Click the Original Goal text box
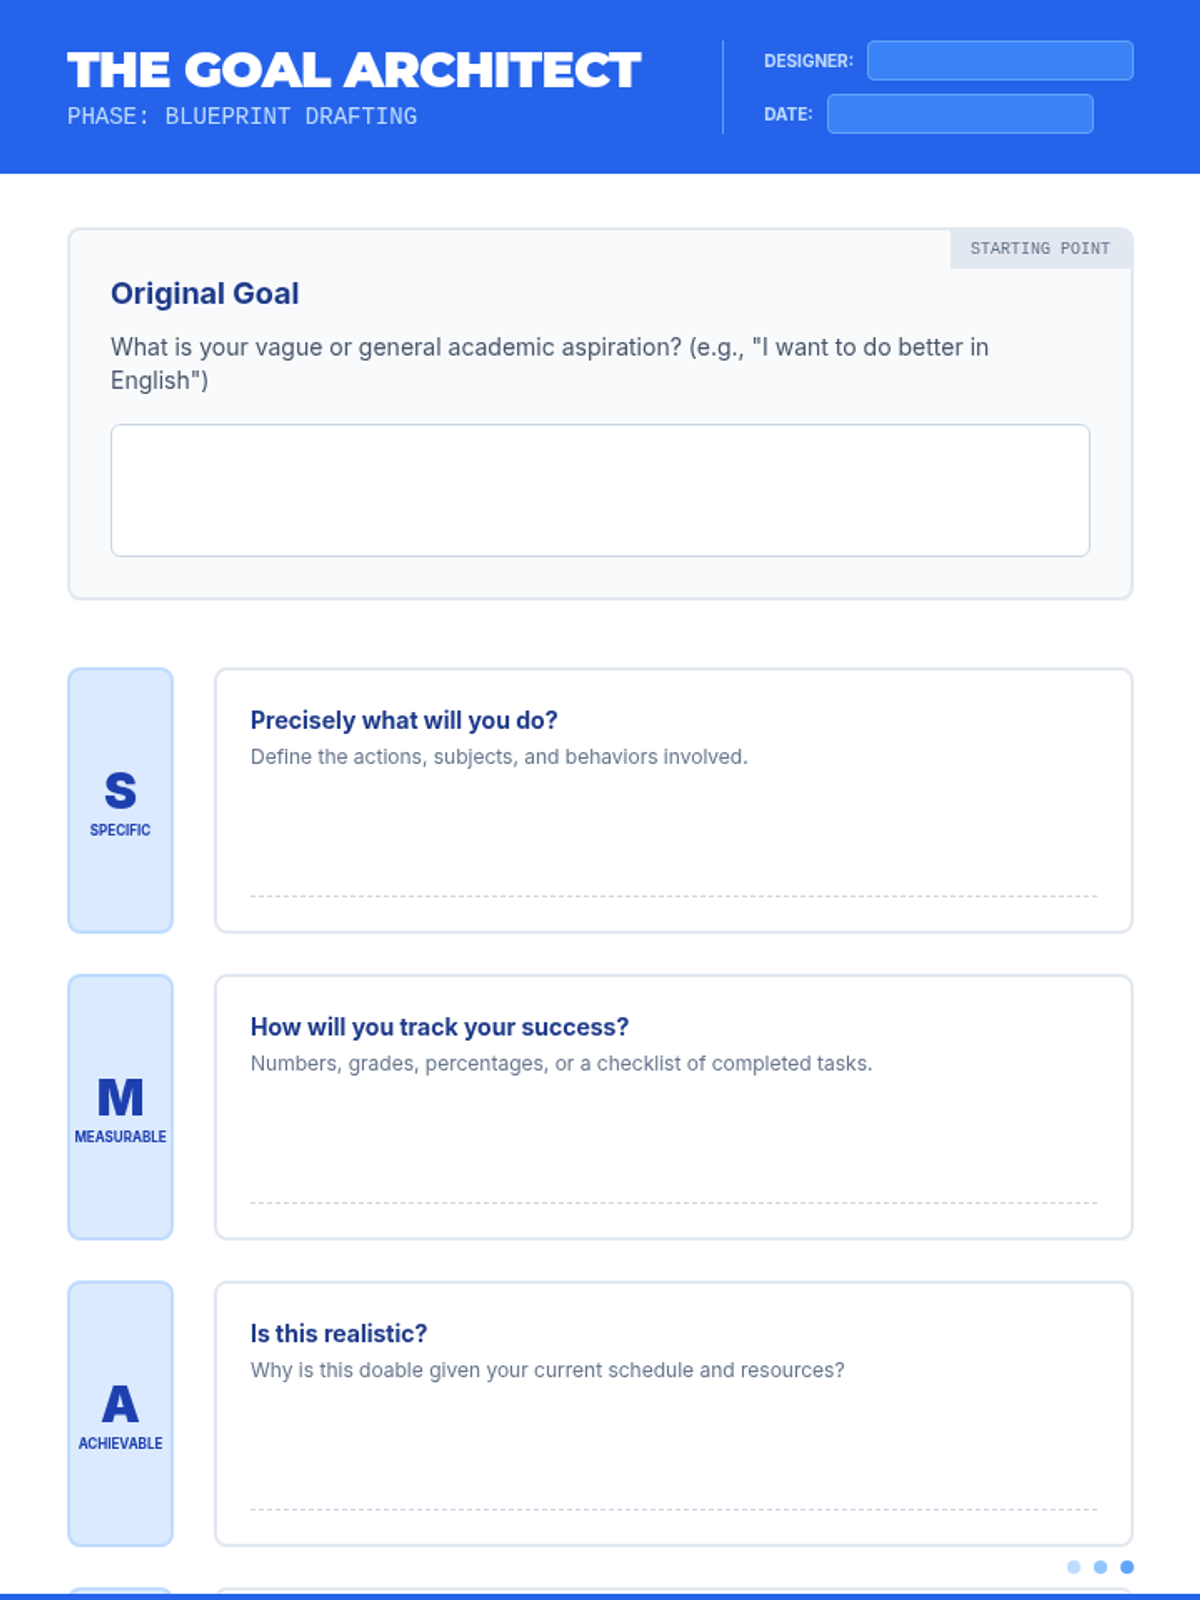The height and width of the screenshot is (1600, 1200). coord(600,490)
